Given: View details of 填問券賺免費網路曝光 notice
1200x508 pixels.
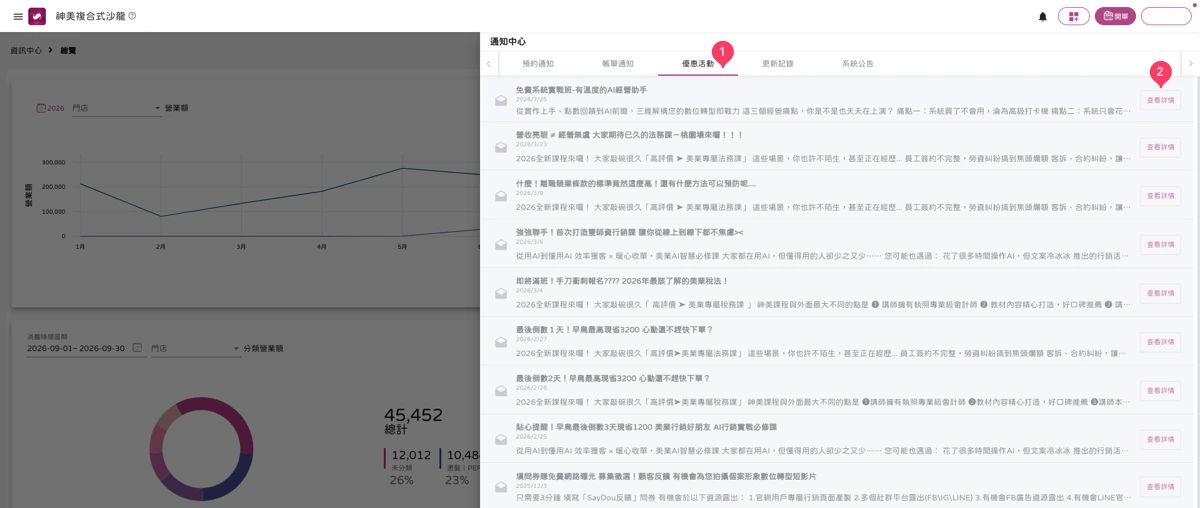Looking at the screenshot, I should 1160,487.
